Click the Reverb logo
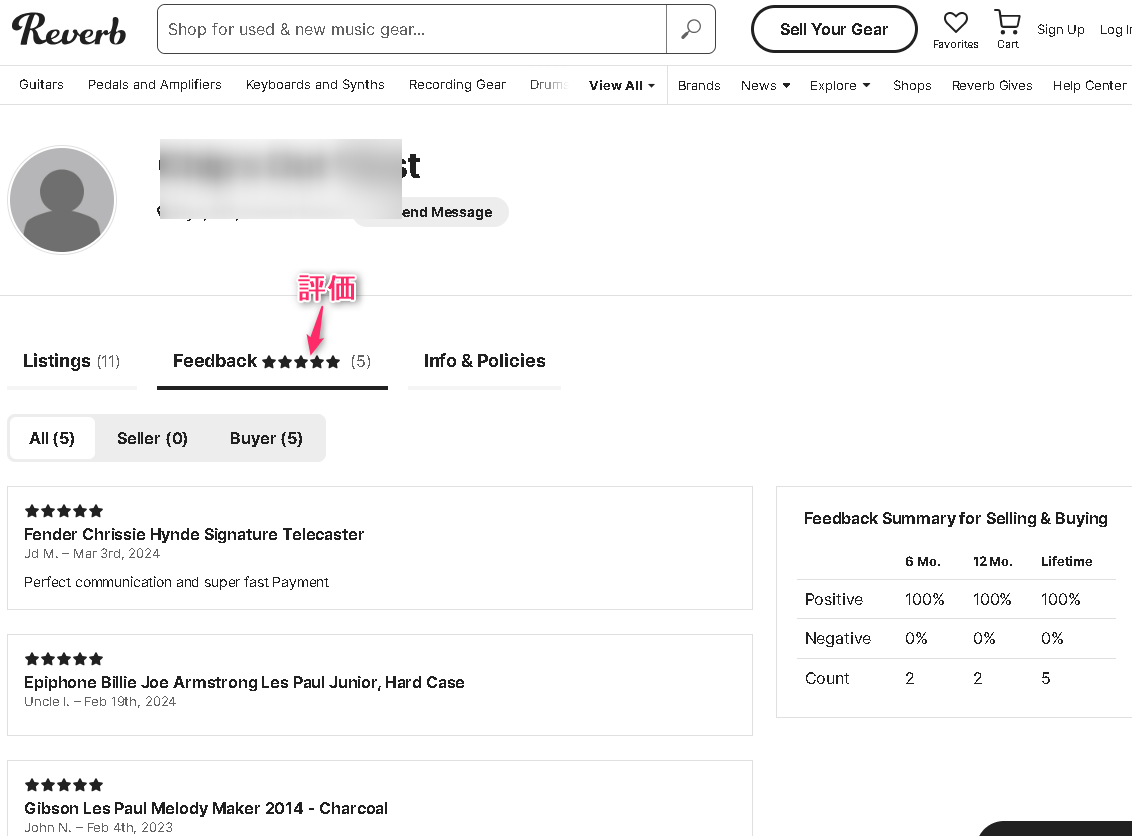 (x=69, y=30)
